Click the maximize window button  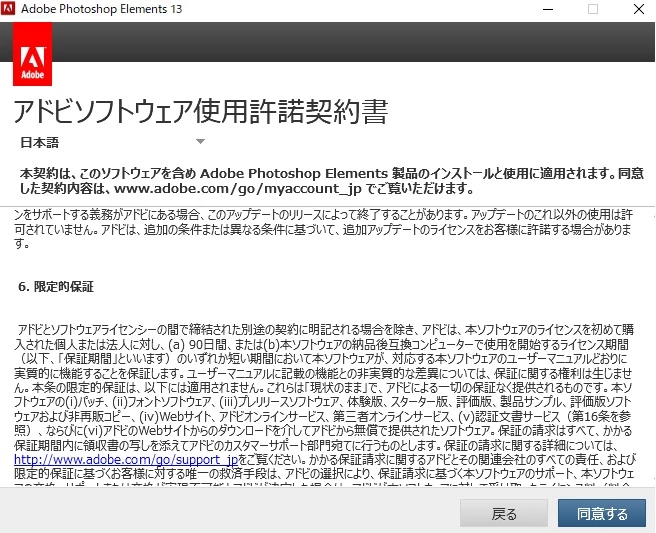[x=593, y=9]
